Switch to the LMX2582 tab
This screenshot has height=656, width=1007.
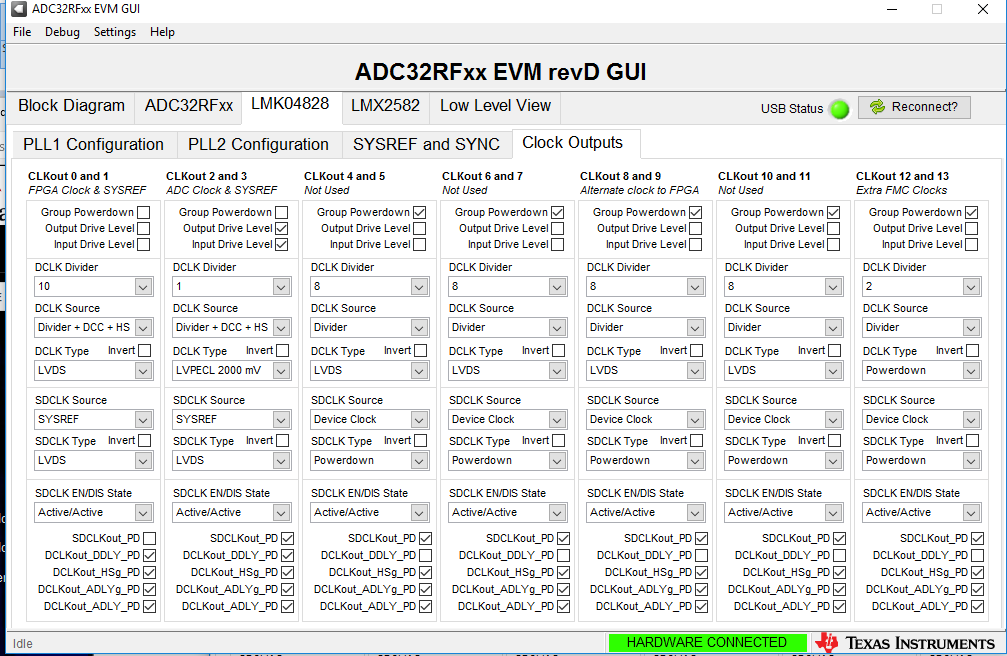pos(385,106)
